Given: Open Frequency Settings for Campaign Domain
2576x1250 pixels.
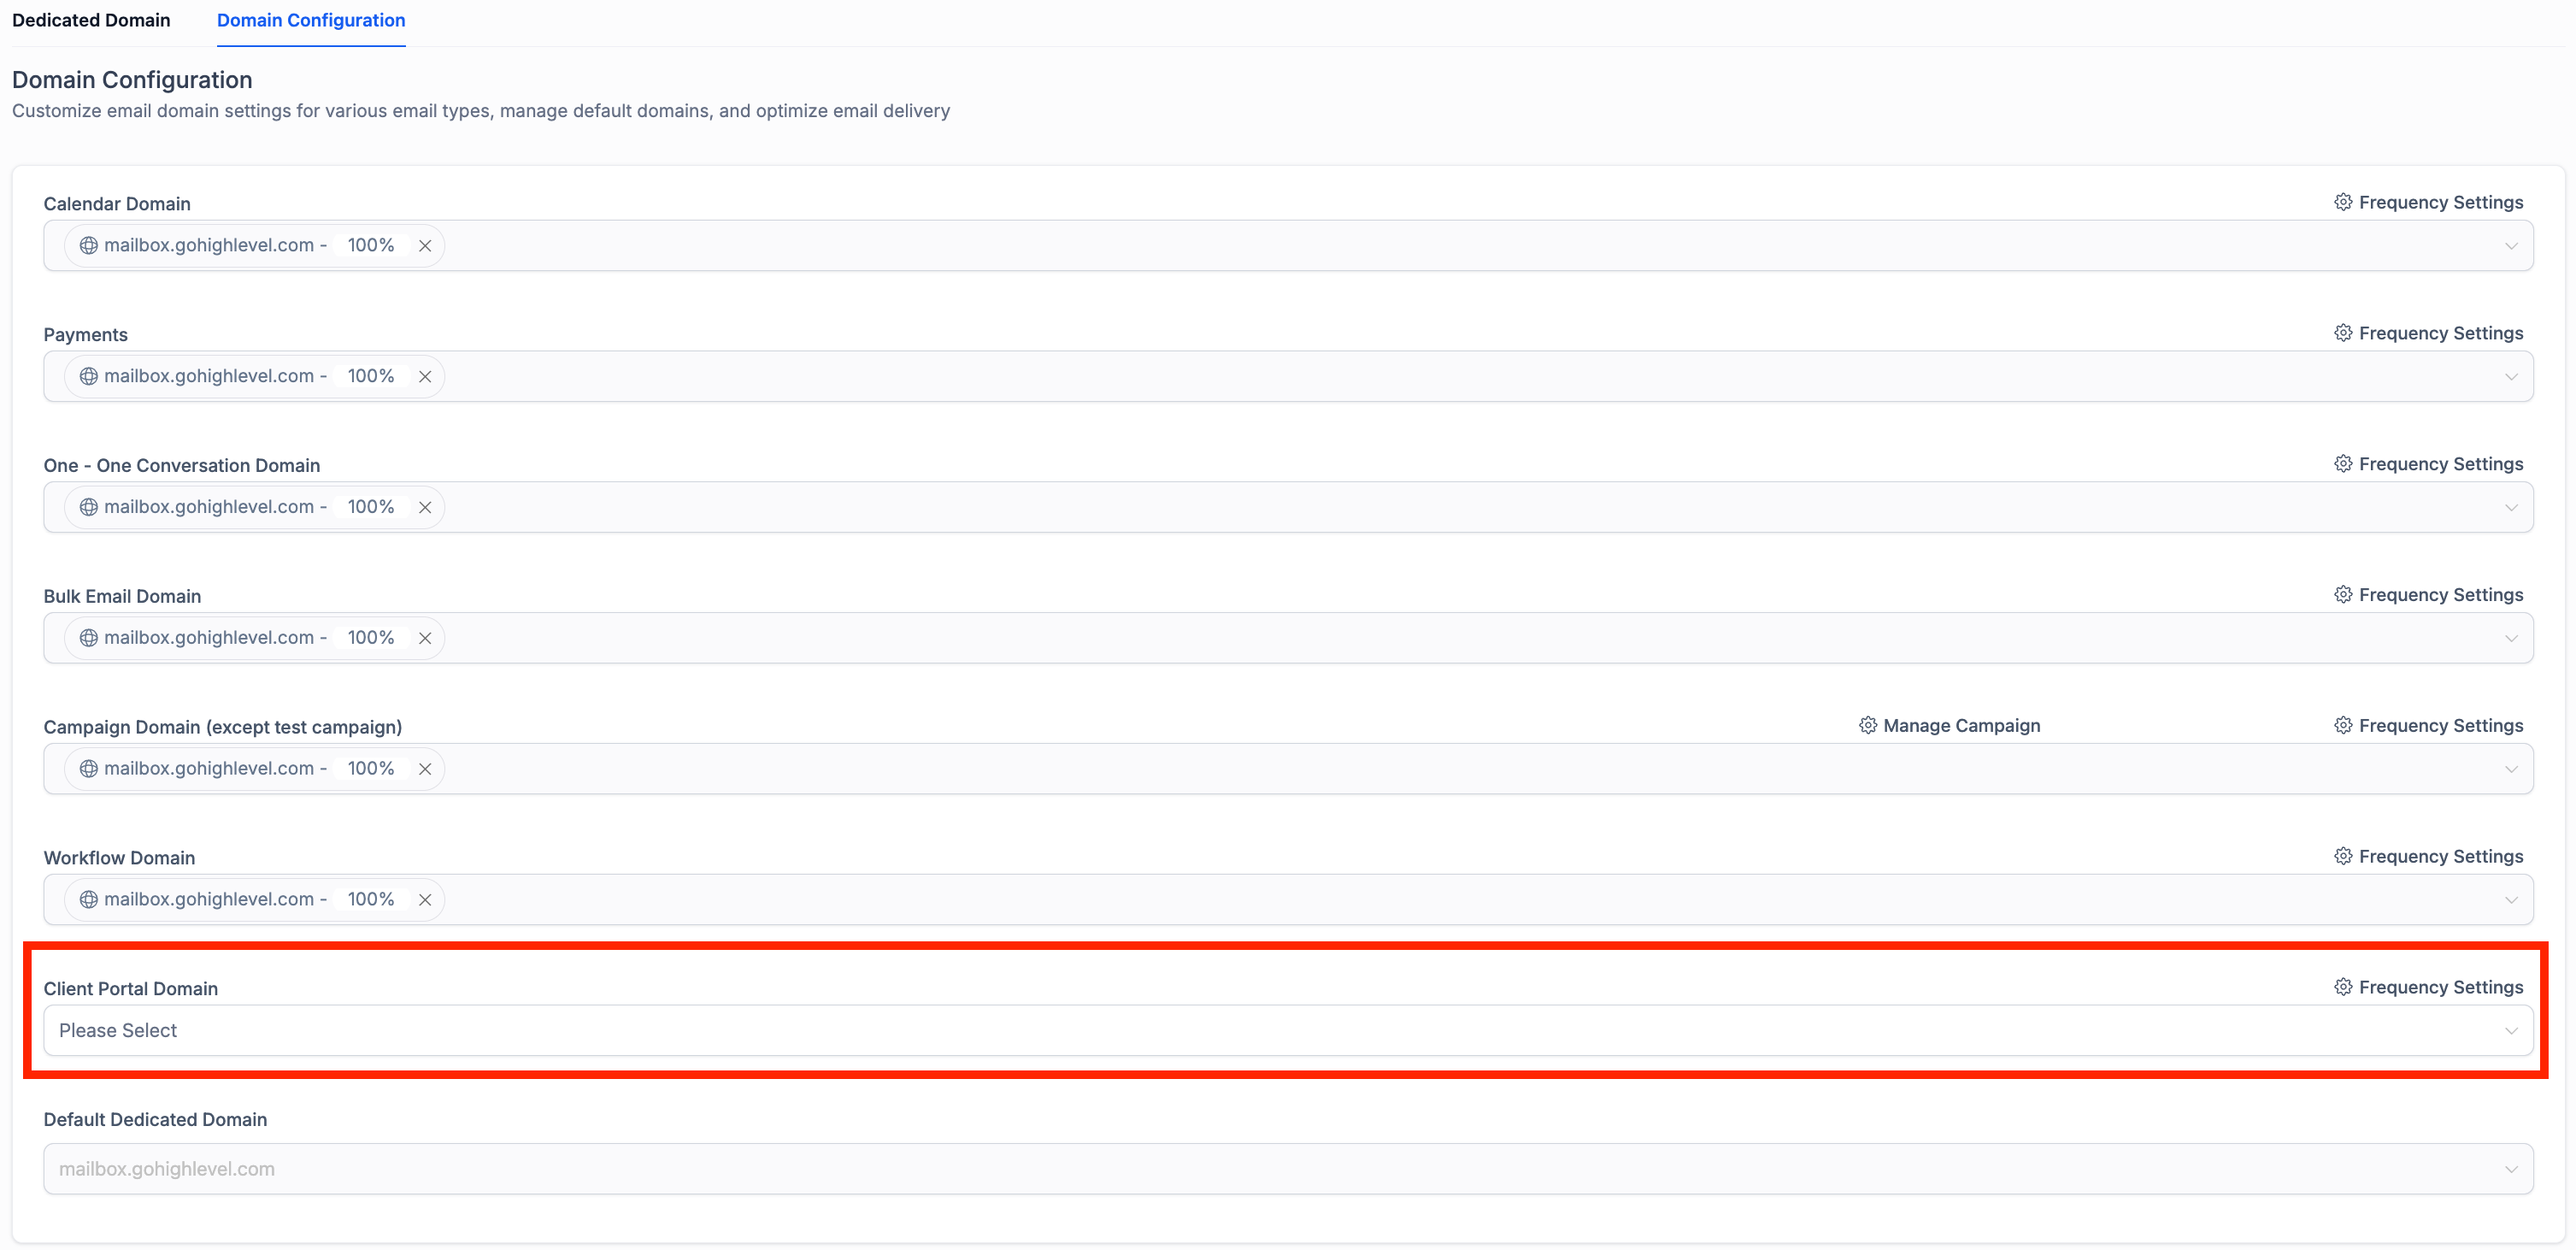Looking at the screenshot, I should click(2428, 726).
